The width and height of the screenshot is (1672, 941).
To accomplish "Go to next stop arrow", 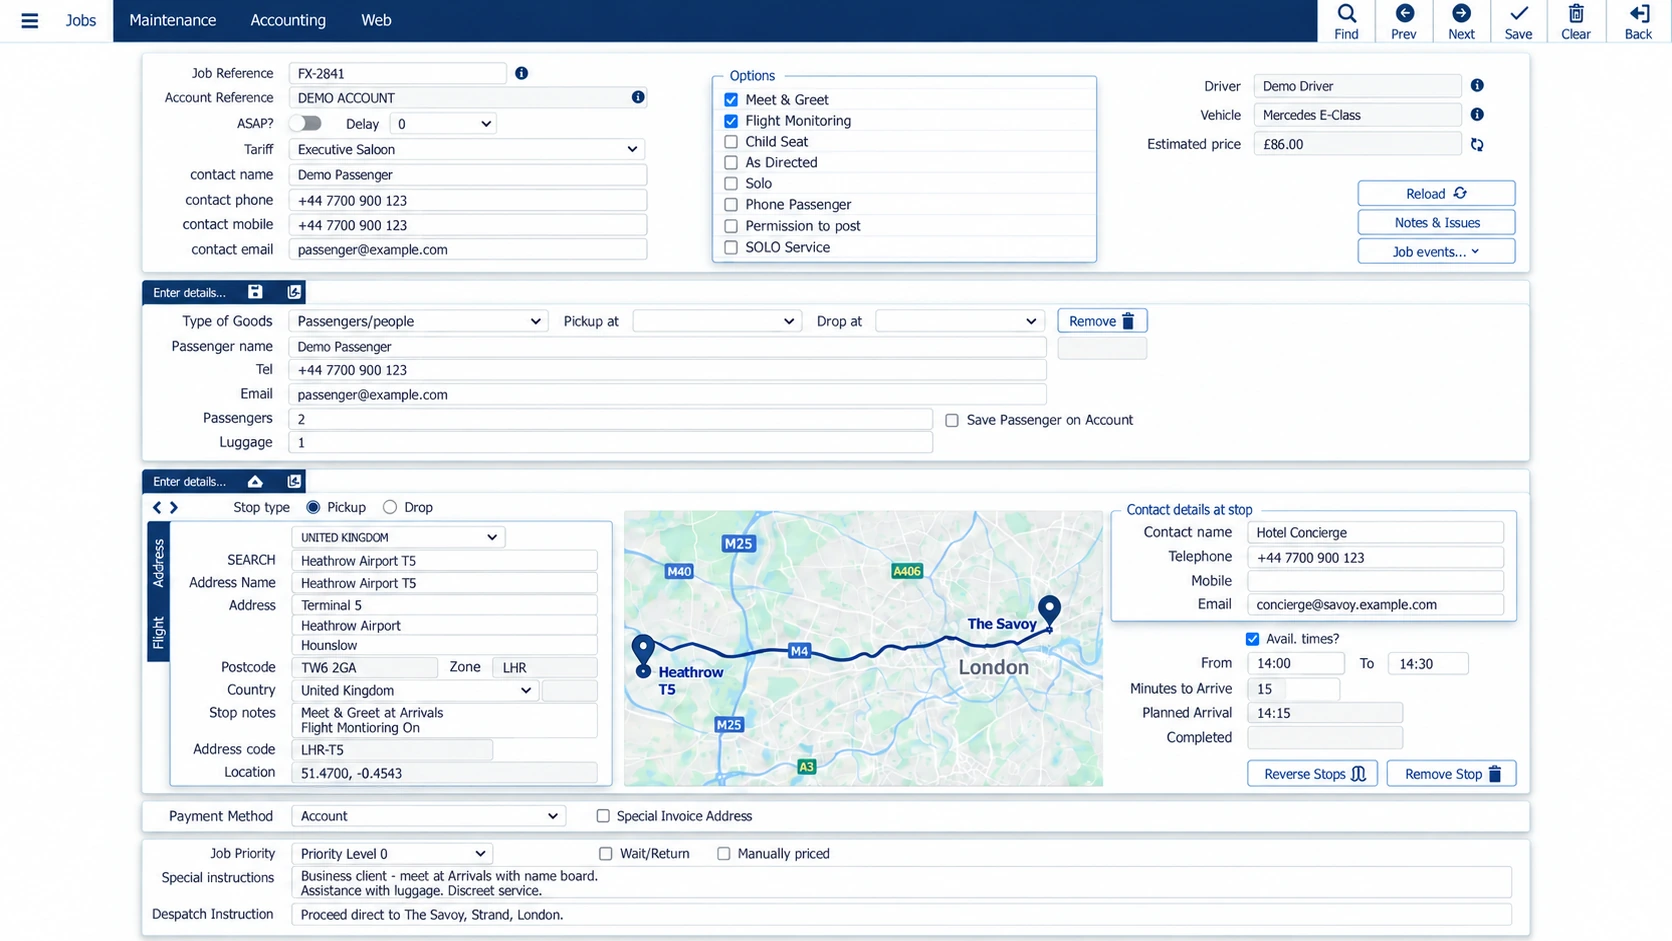I will [x=174, y=507].
